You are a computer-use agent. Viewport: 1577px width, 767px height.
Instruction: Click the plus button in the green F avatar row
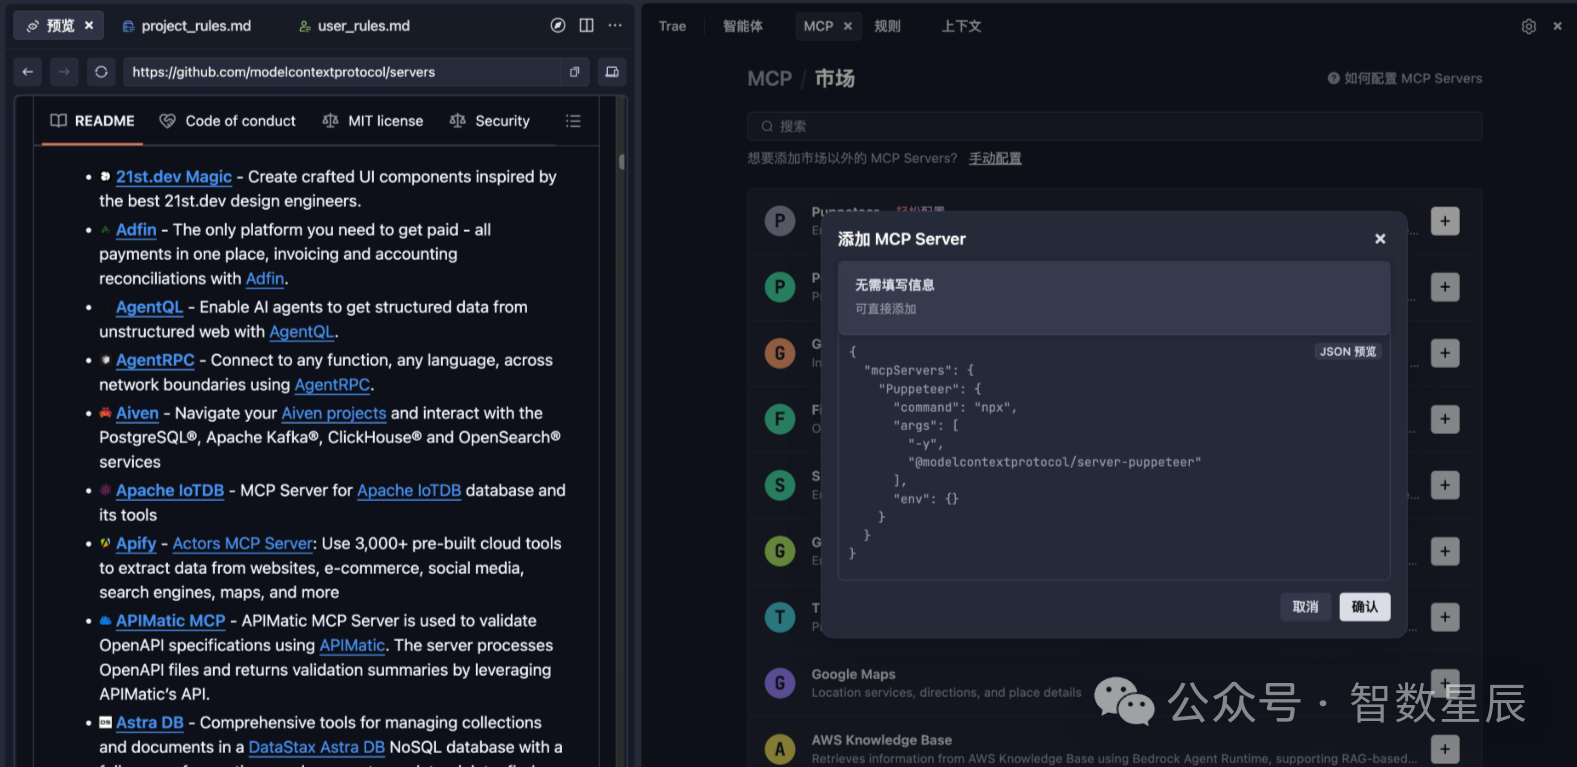(1445, 419)
